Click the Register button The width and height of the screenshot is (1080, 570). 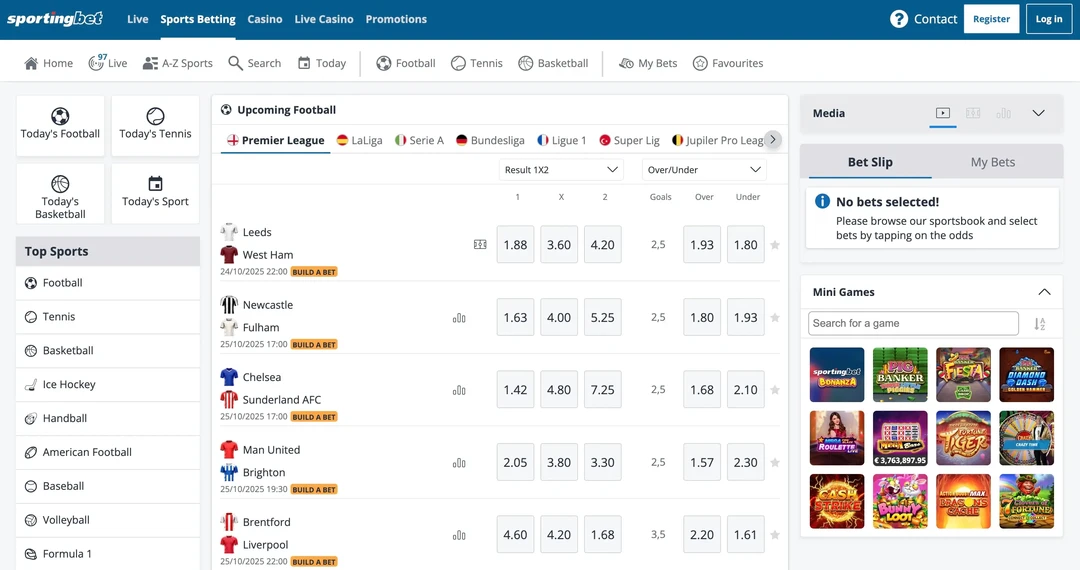(991, 19)
